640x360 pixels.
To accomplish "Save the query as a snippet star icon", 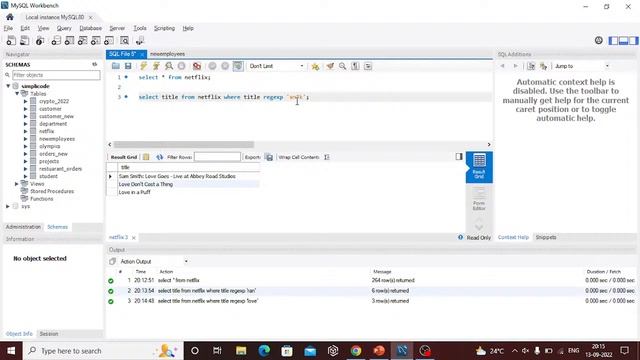I will [x=315, y=66].
